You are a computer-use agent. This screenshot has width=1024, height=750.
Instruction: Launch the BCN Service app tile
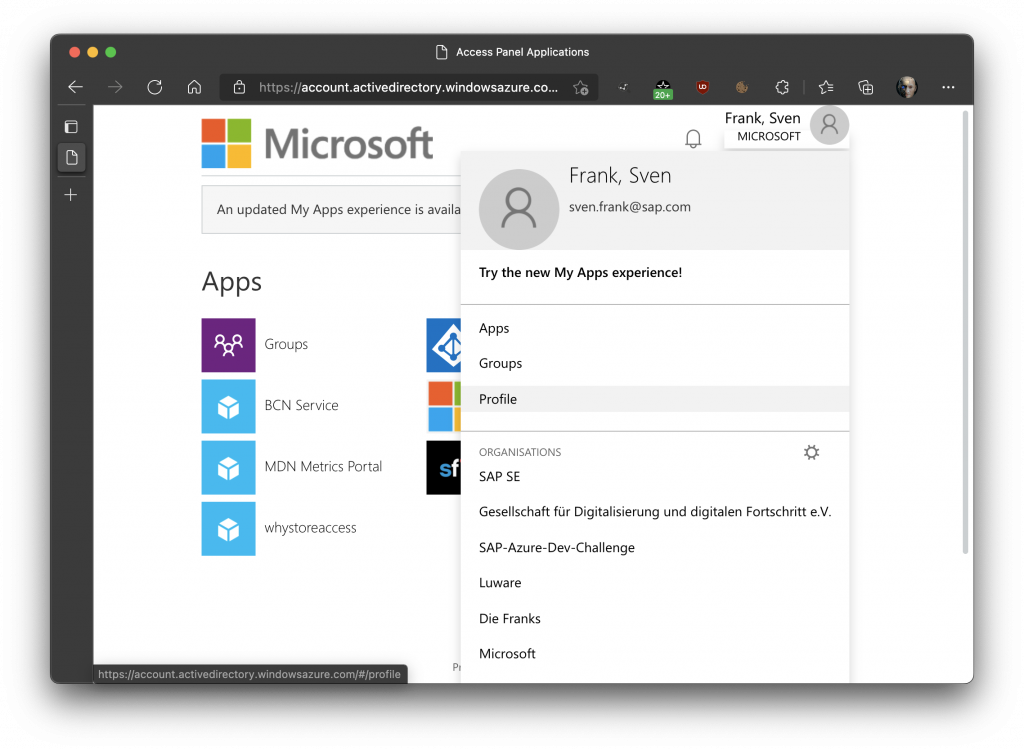pos(228,406)
